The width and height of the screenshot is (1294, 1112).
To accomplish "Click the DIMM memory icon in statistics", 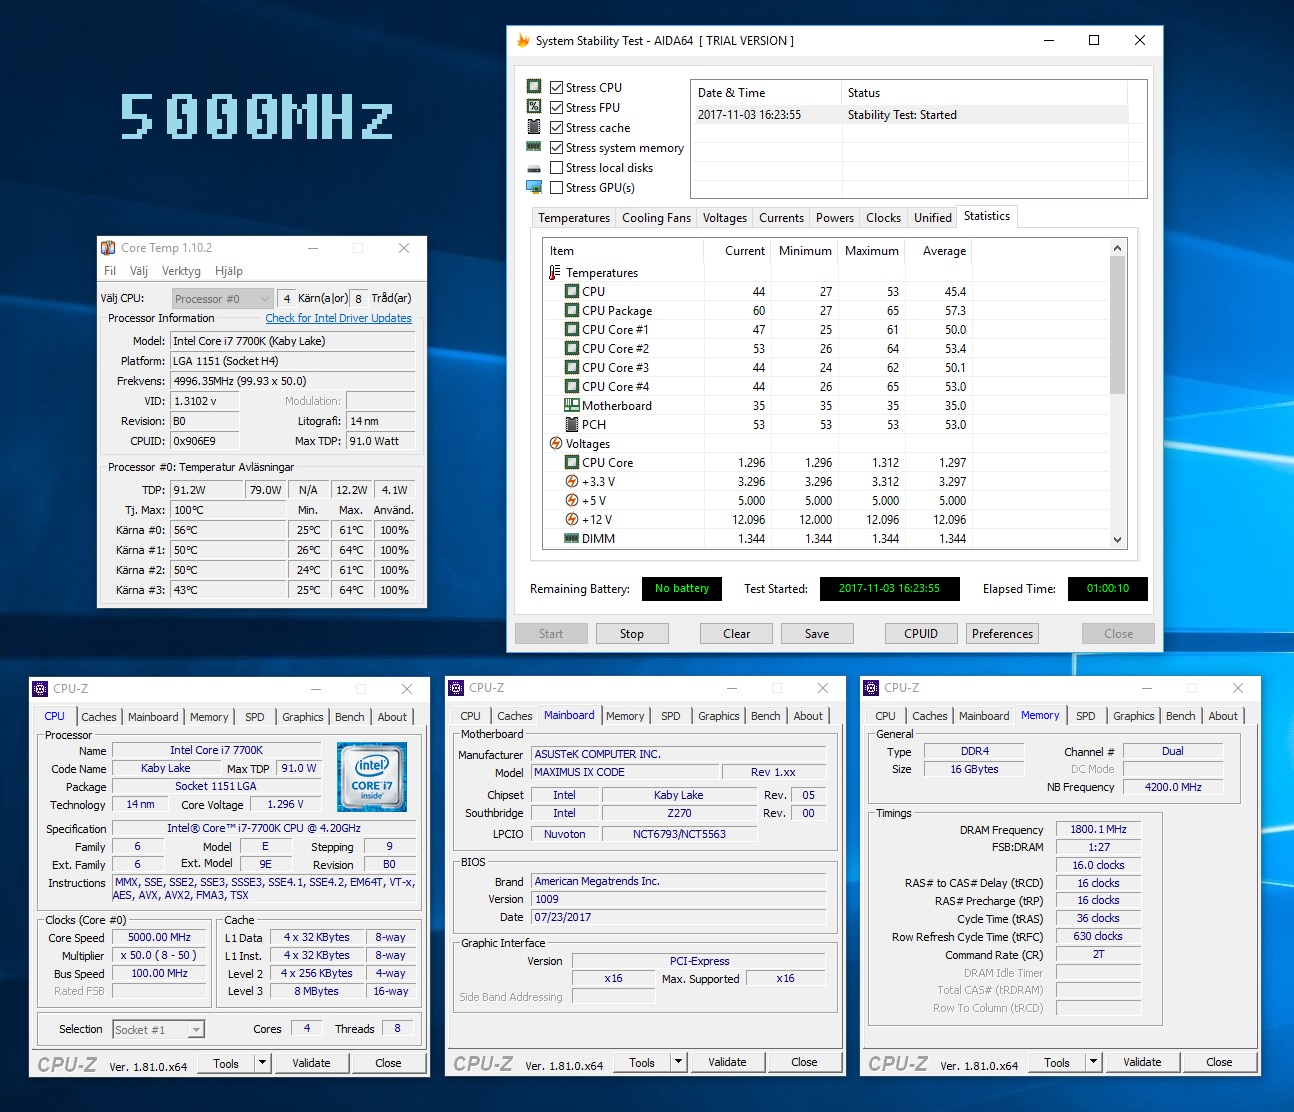I will (572, 538).
